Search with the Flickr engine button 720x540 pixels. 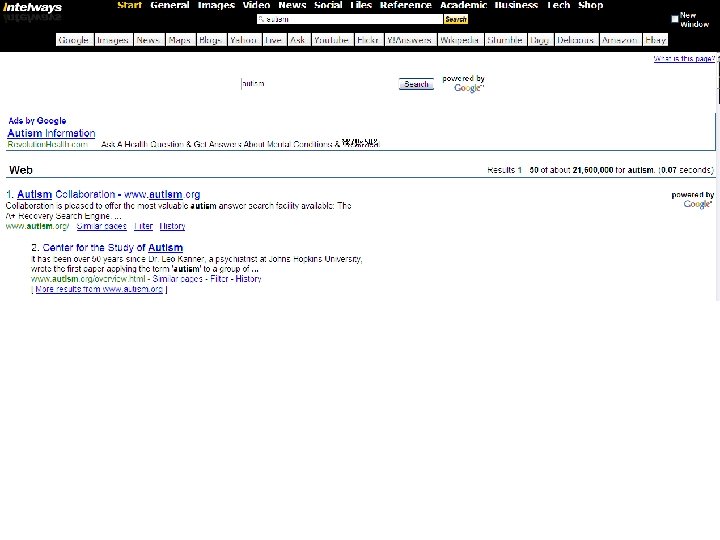[368, 40]
